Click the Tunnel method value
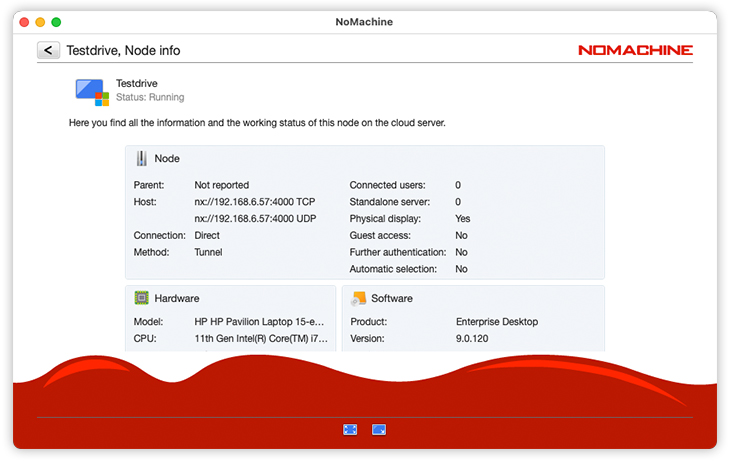 click(208, 252)
